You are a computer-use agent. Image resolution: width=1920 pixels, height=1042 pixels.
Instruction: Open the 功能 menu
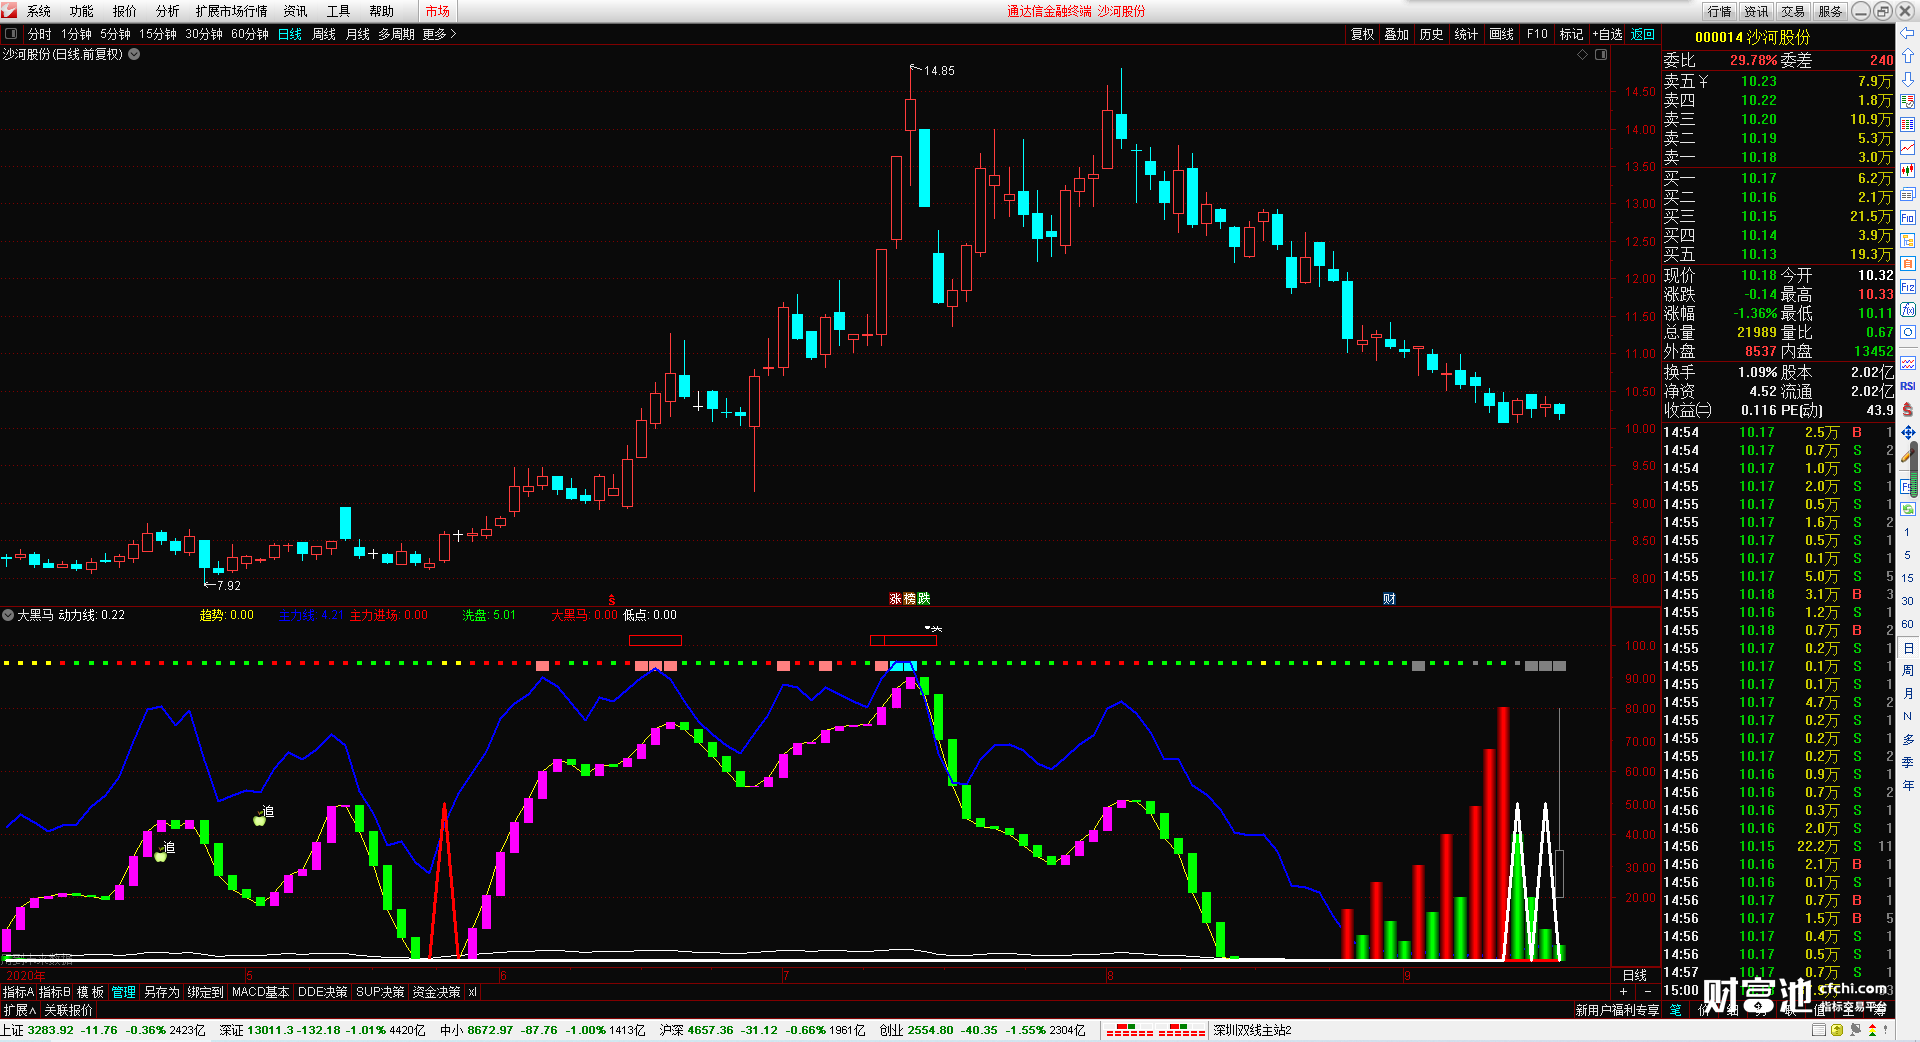(x=82, y=11)
